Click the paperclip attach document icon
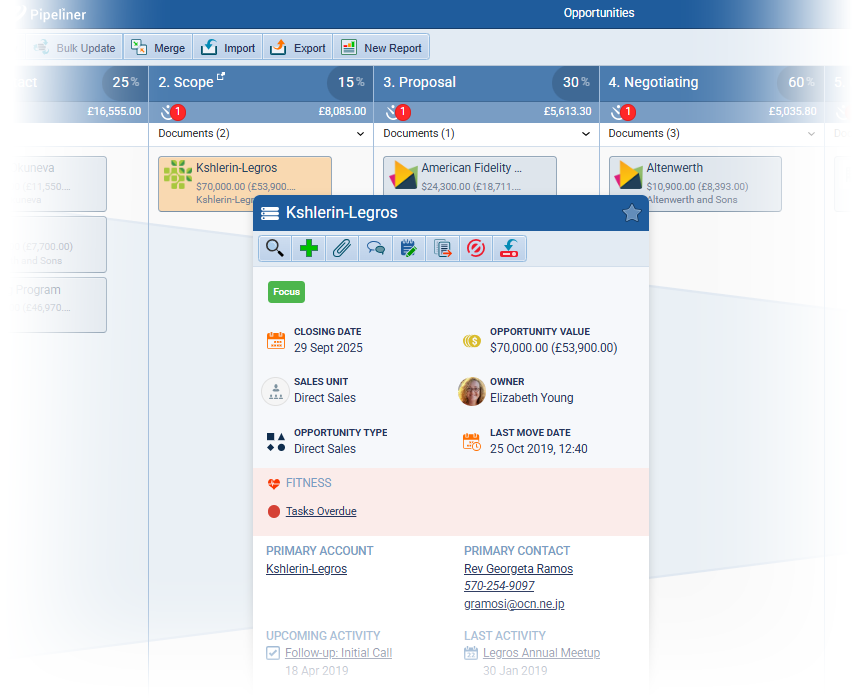Viewport: 852px width, 698px height. 342,249
